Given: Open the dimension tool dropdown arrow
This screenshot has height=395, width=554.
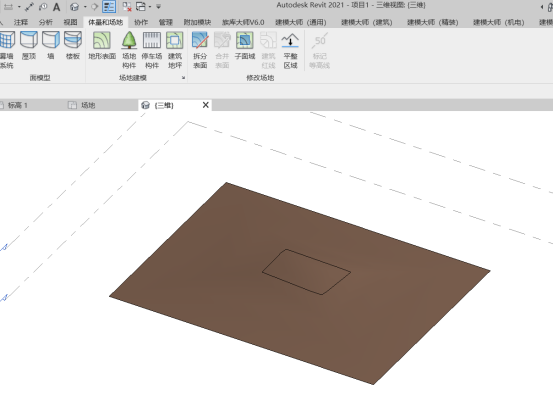Looking at the screenshot, I should point(19,7).
